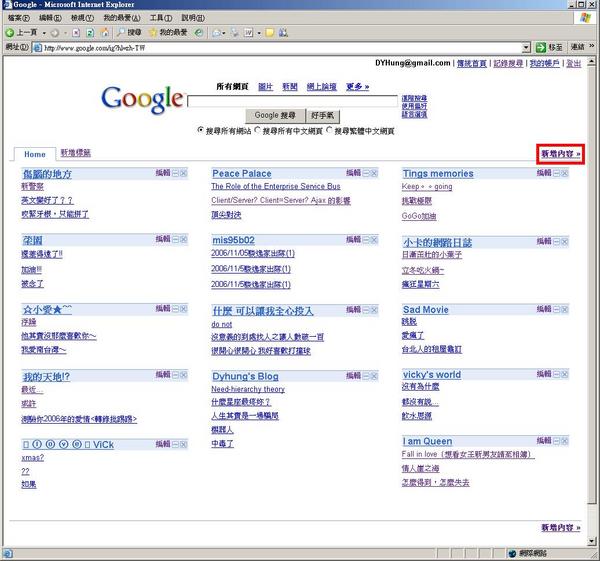Click the page icon in the address bar

[37, 48]
